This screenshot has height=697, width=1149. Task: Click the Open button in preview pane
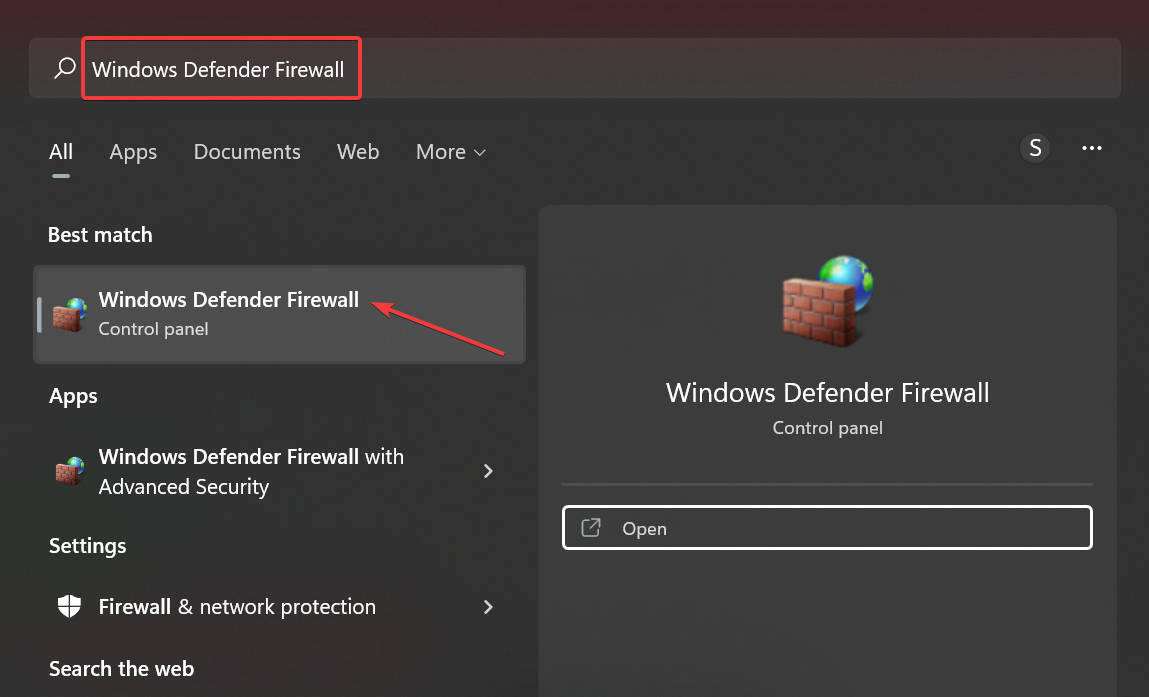(827, 528)
